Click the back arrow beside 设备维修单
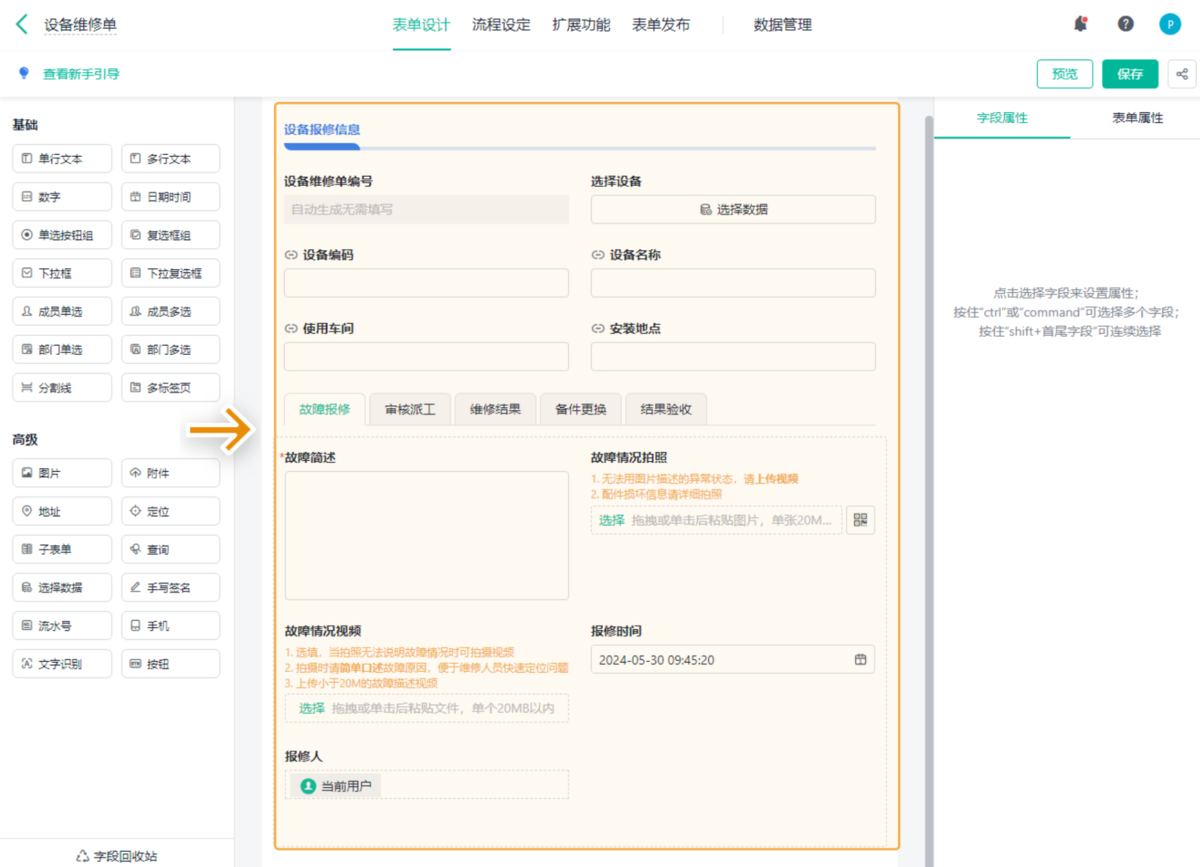Viewport: 1200px width, 867px height. [22, 24]
